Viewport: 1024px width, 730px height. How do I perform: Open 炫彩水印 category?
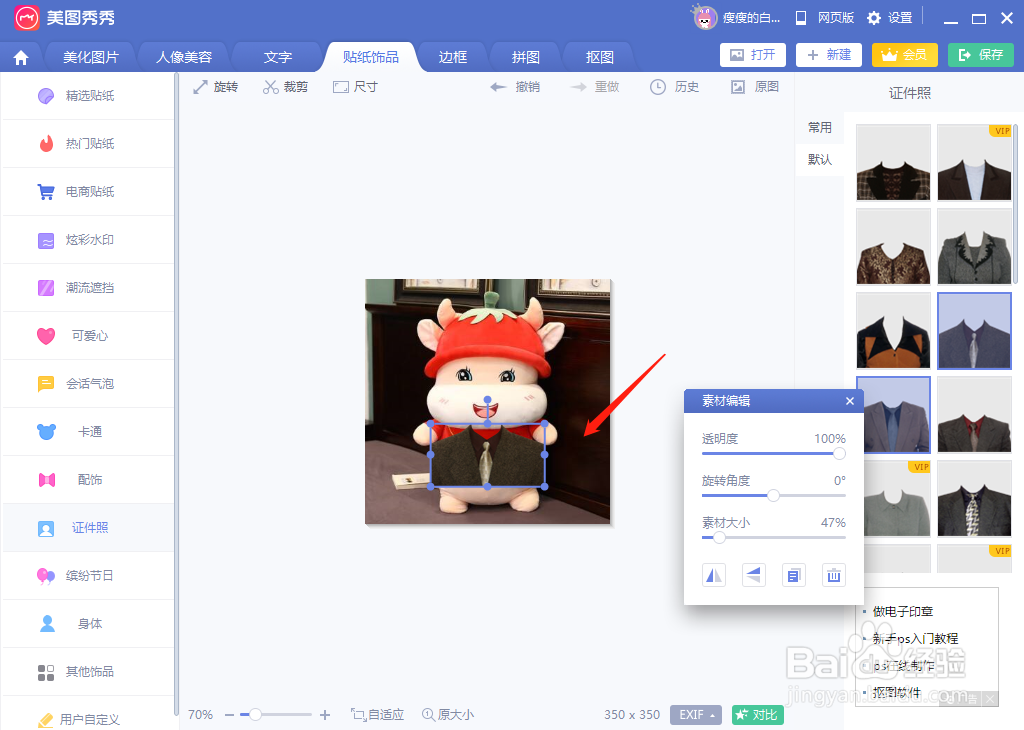click(89, 240)
